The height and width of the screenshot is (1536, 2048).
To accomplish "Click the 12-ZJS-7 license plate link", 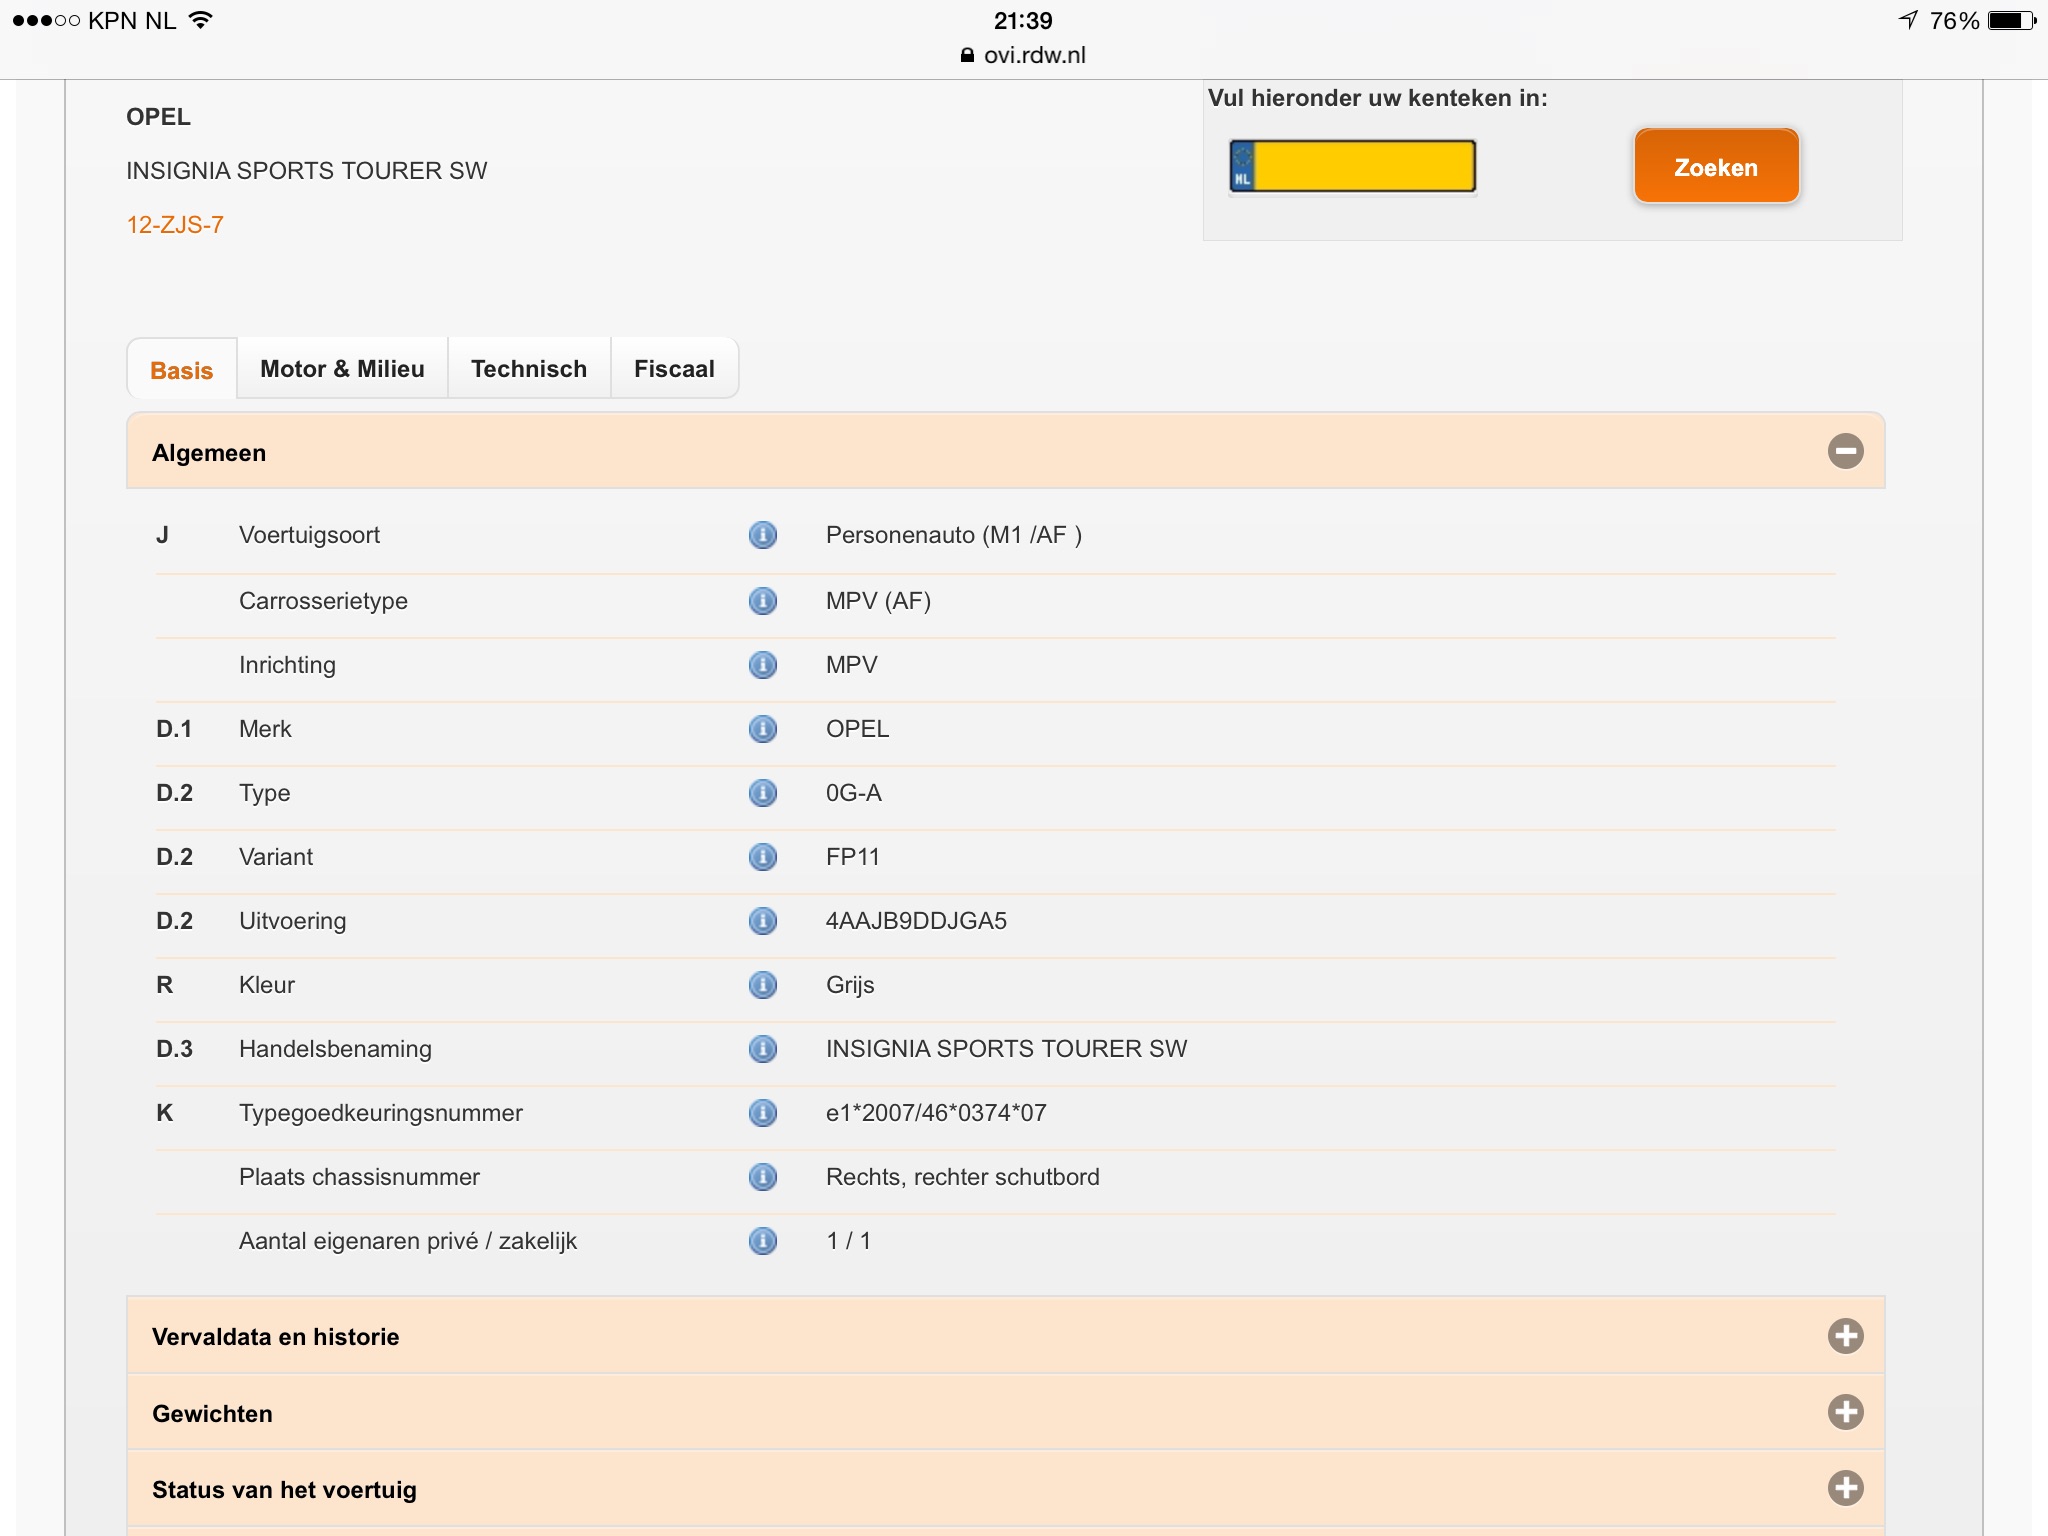I will 175,225.
